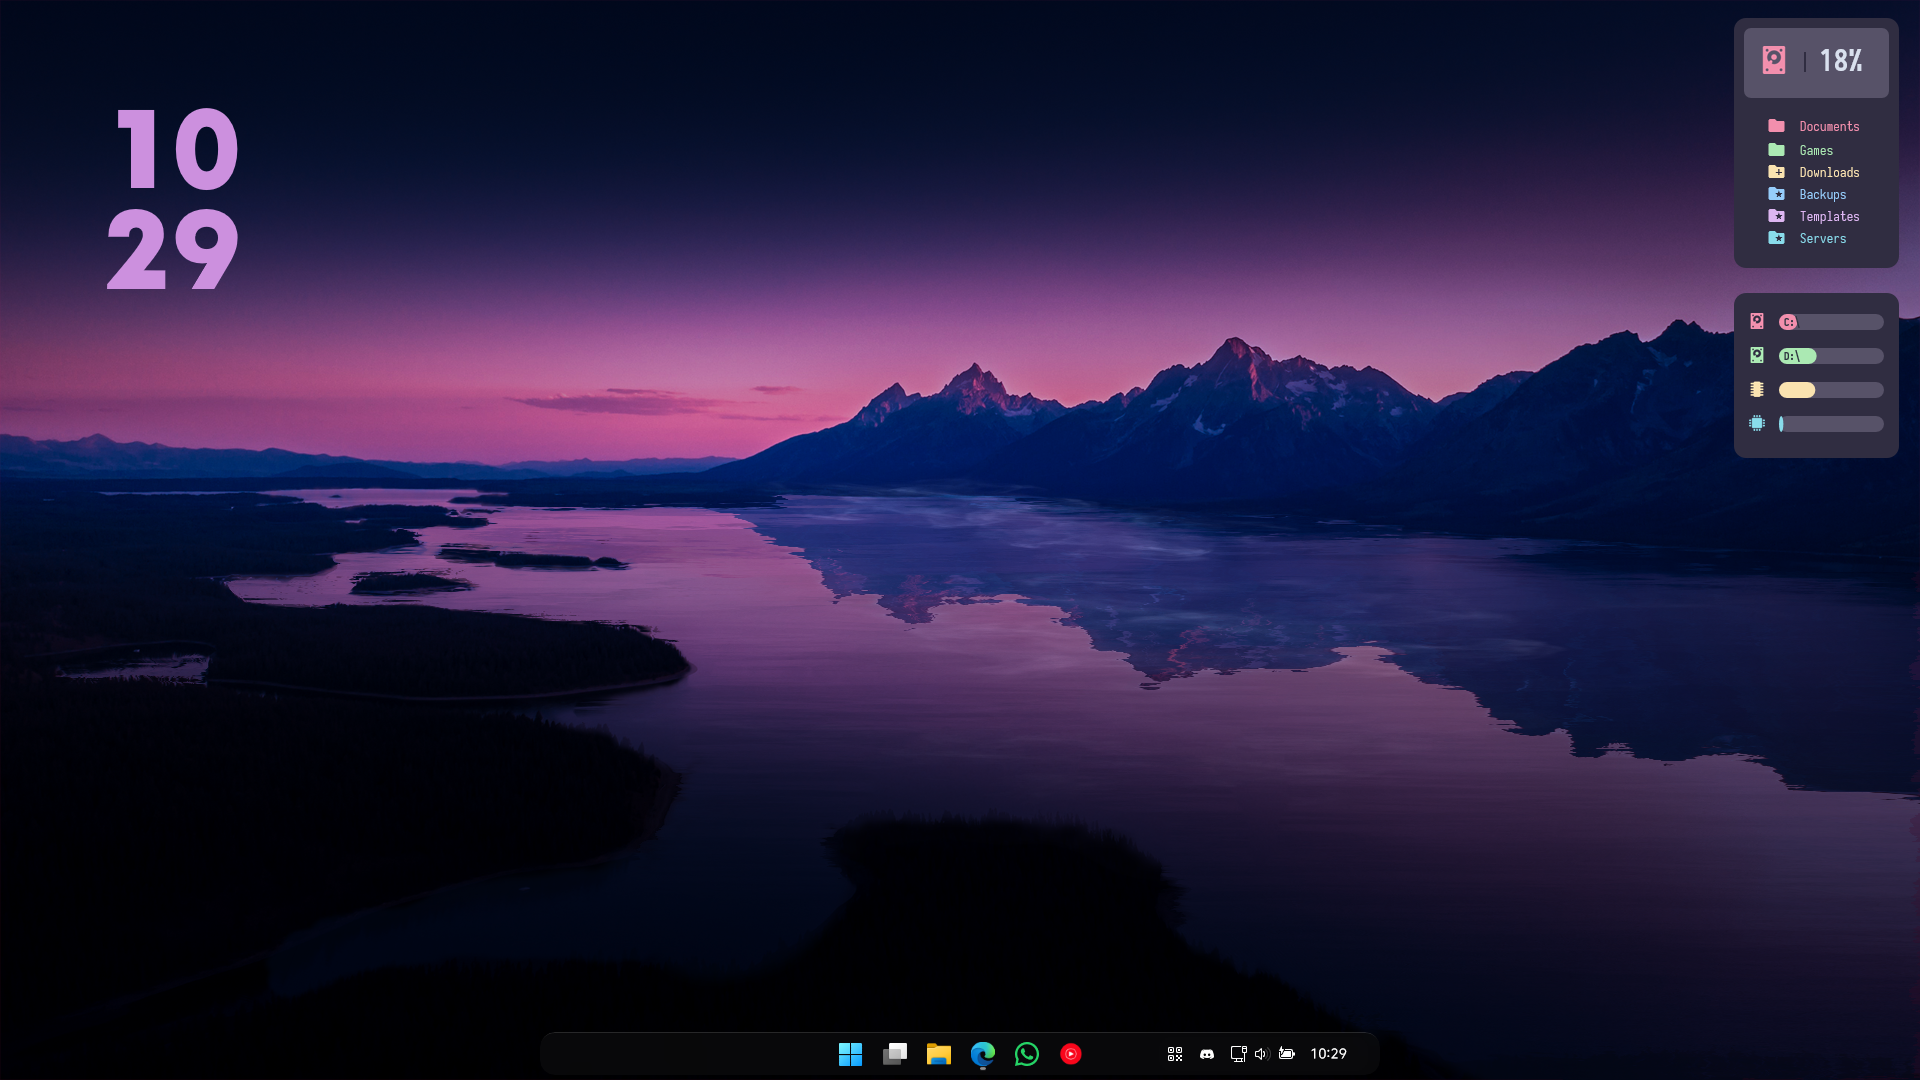This screenshot has height=1080, width=1920.
Task: Open the taskbar clock showing 10:29
Action: (x=1329, y=1054)
